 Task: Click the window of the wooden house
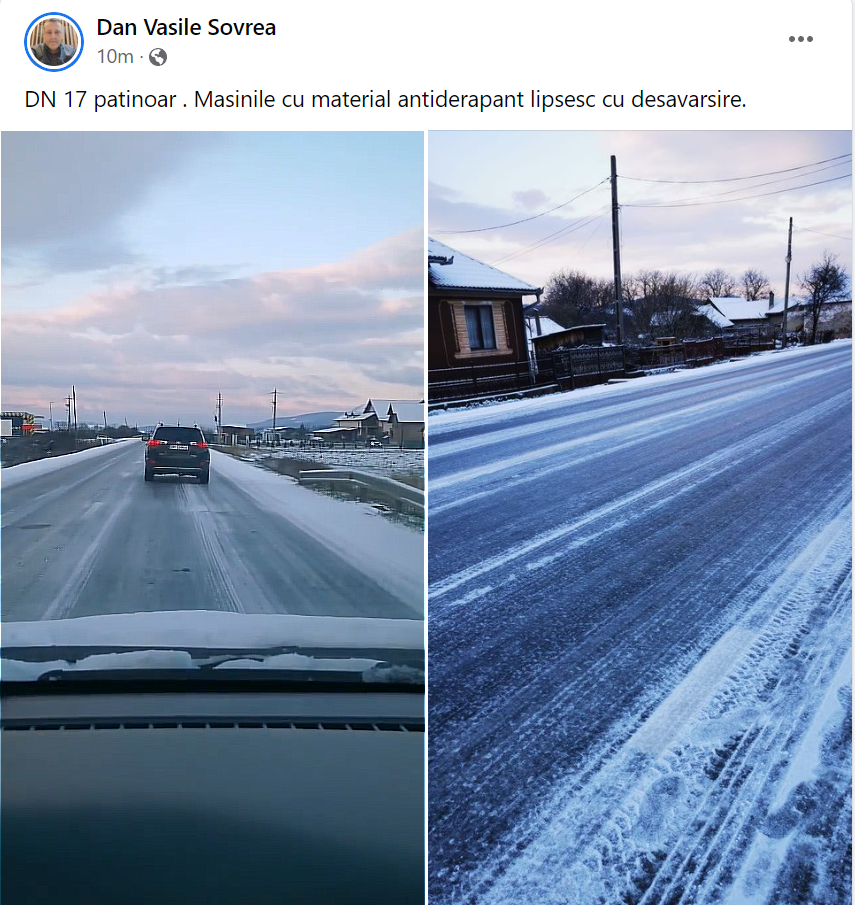480,326
